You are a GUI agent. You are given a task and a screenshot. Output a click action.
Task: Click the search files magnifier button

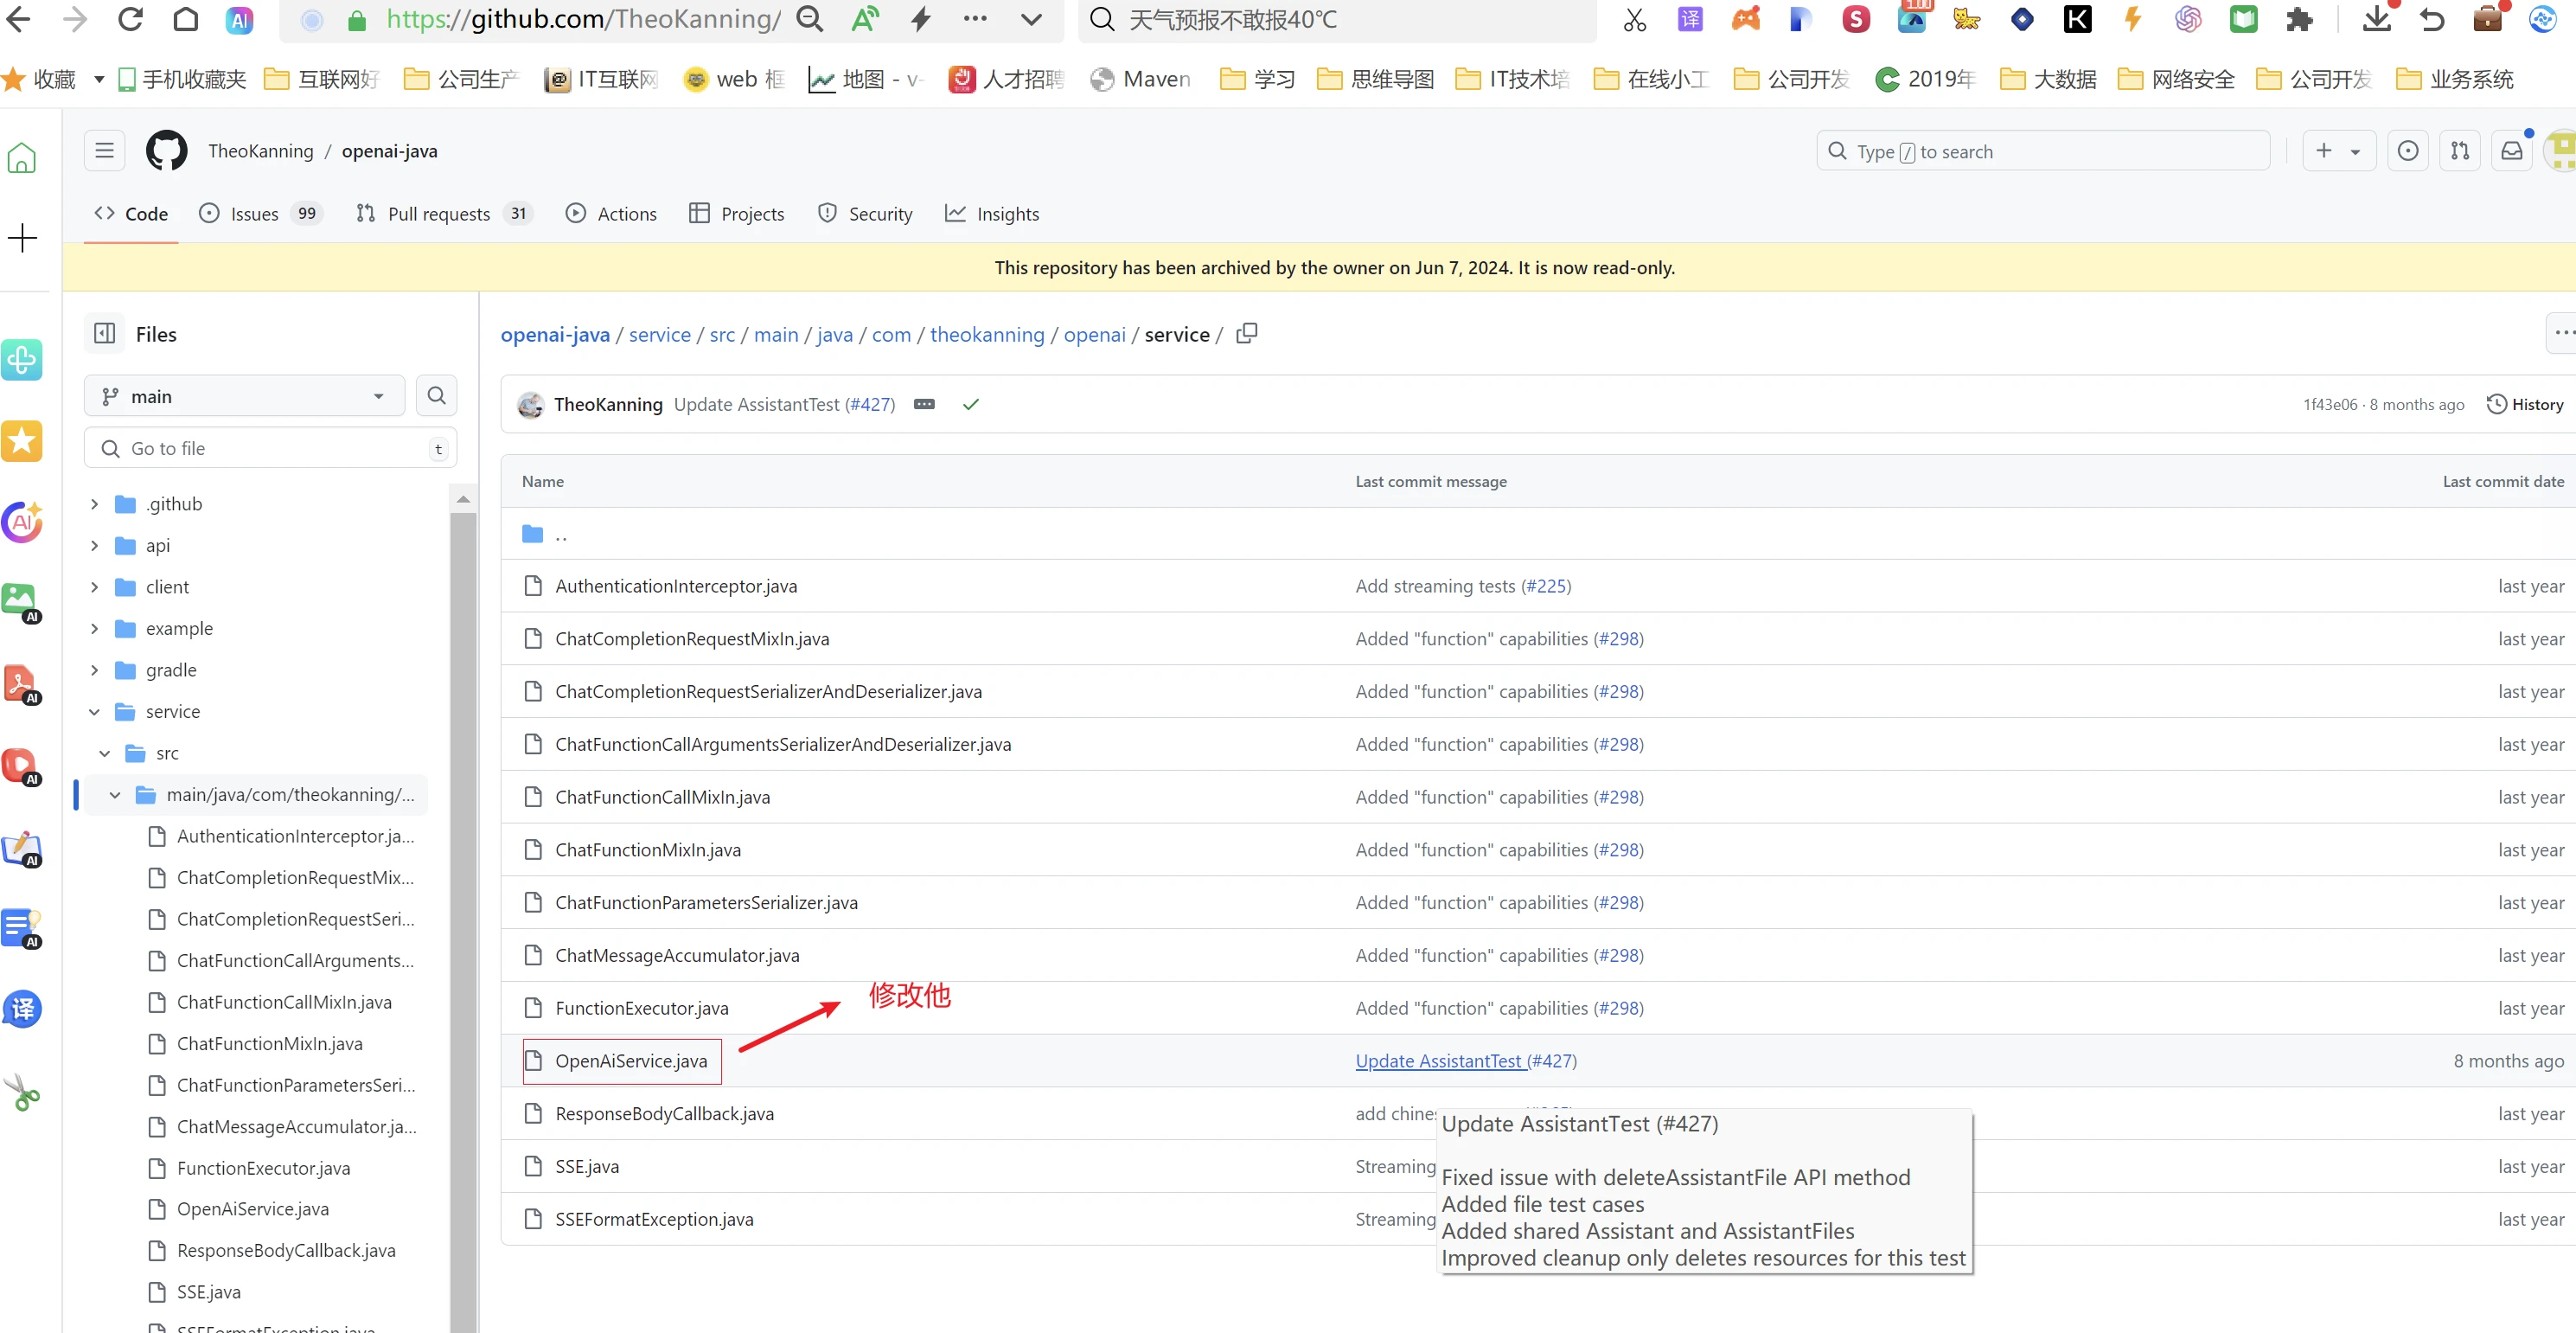coord(436,396)
